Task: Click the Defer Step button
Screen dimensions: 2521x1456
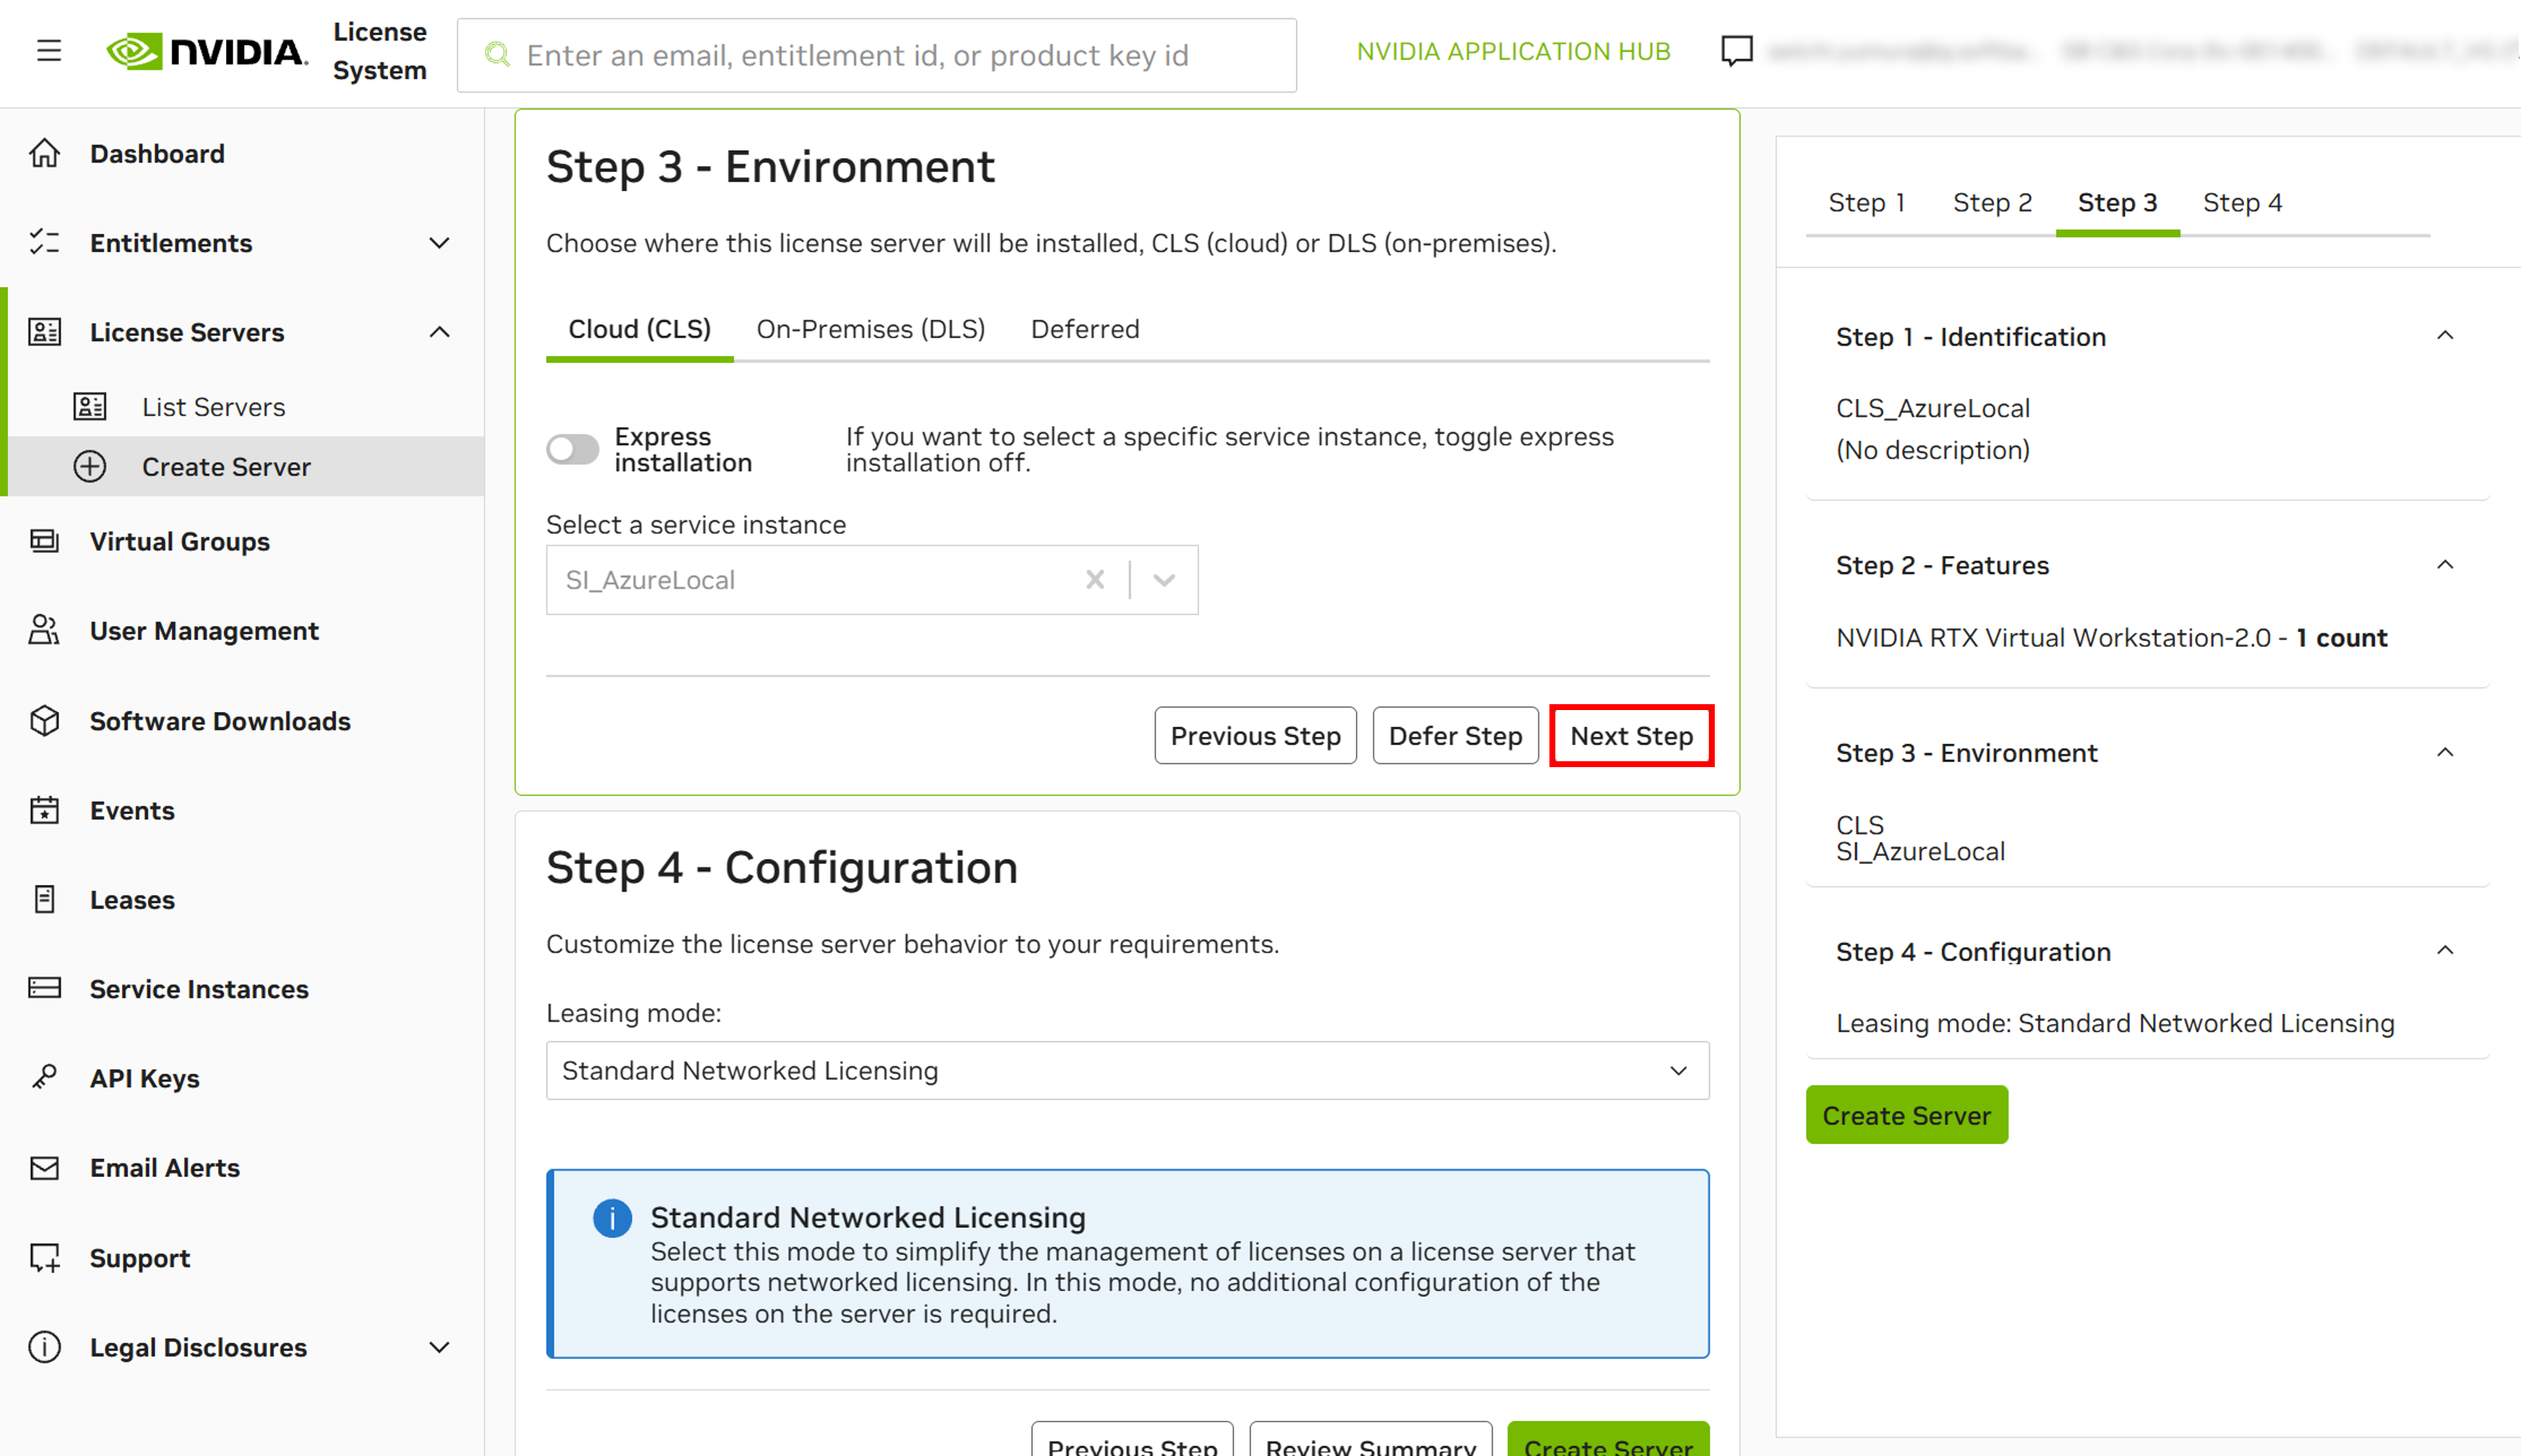Action: click(1455, 736)
